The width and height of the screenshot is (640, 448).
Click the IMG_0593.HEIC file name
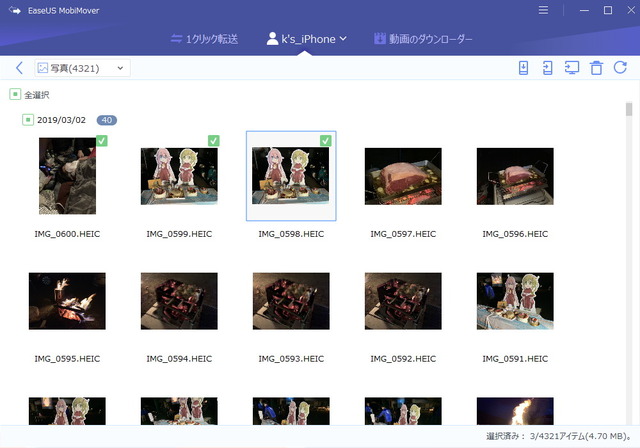click(x=291, y=359)
